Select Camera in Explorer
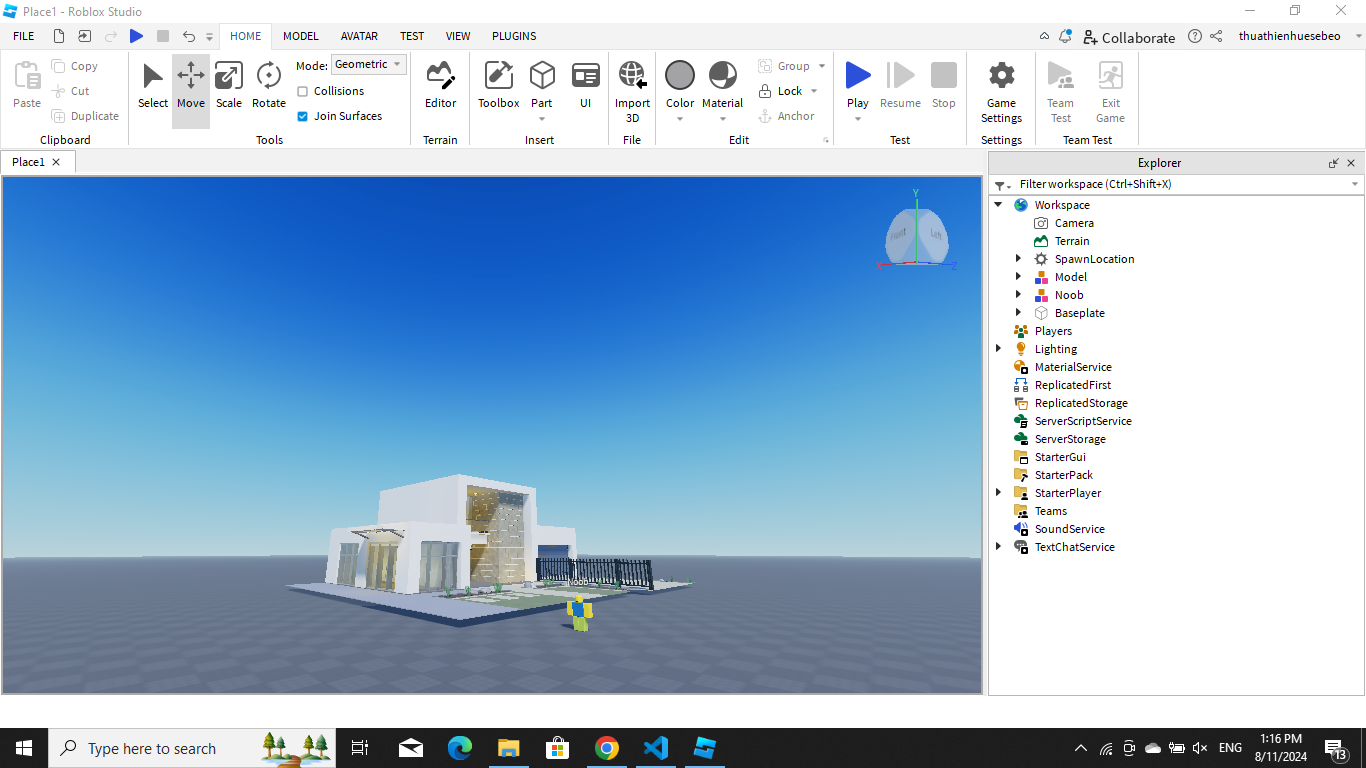The image size is (1366, 768). click(x=1074, y=223)
